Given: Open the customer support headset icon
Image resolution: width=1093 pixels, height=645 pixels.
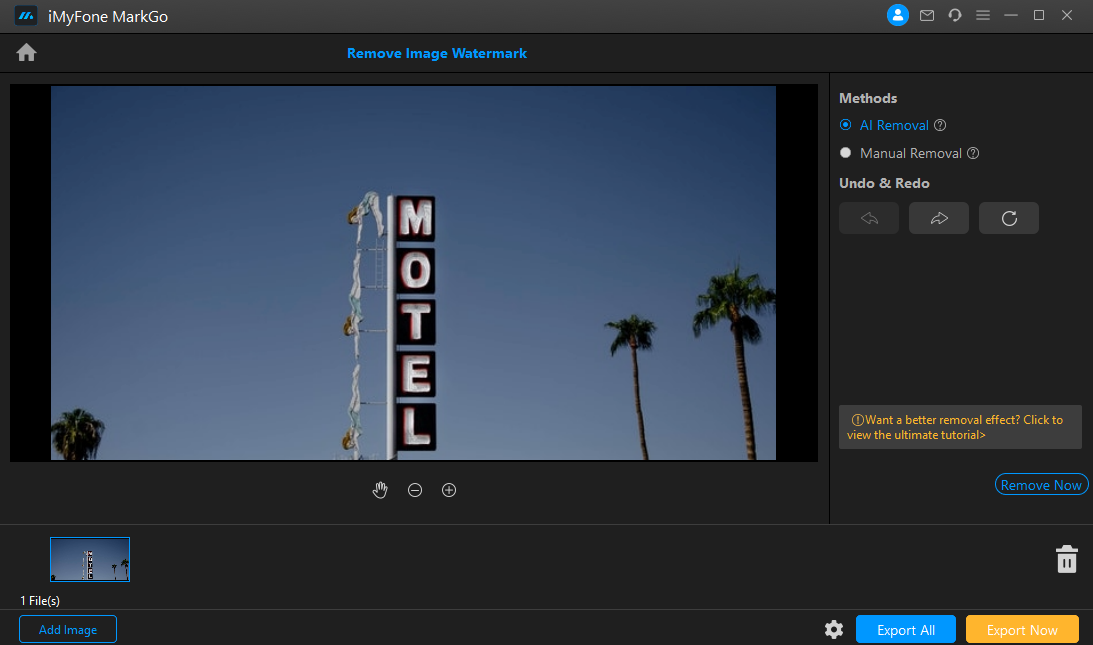Looking at the screenshot, I should (x=955, y=15).
